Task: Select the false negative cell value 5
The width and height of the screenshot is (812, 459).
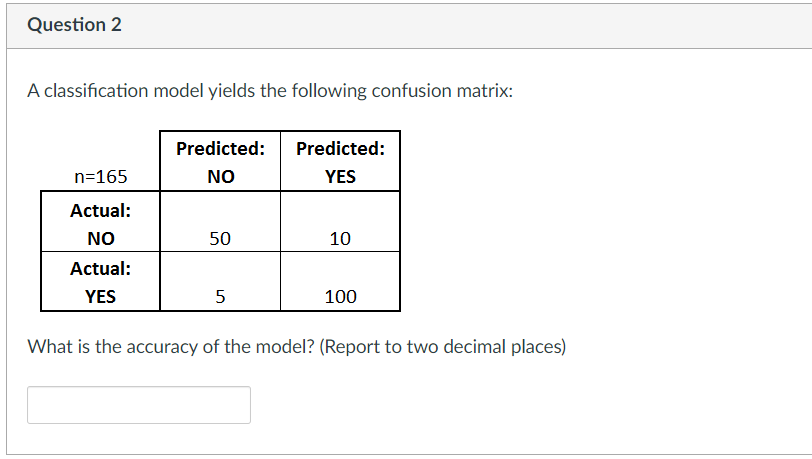Action: coord(220,296)
